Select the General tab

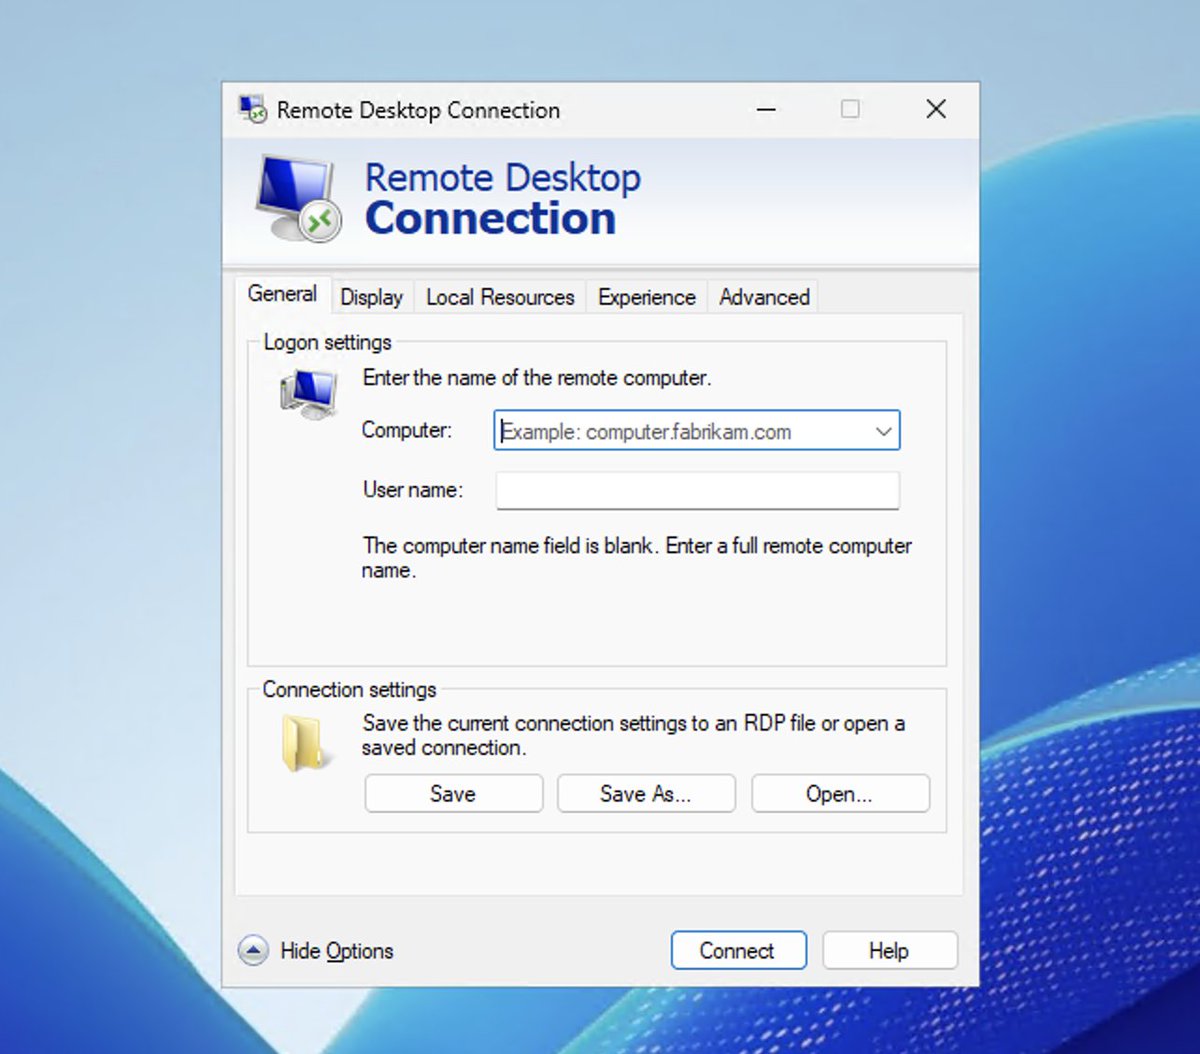pos(282,294)
